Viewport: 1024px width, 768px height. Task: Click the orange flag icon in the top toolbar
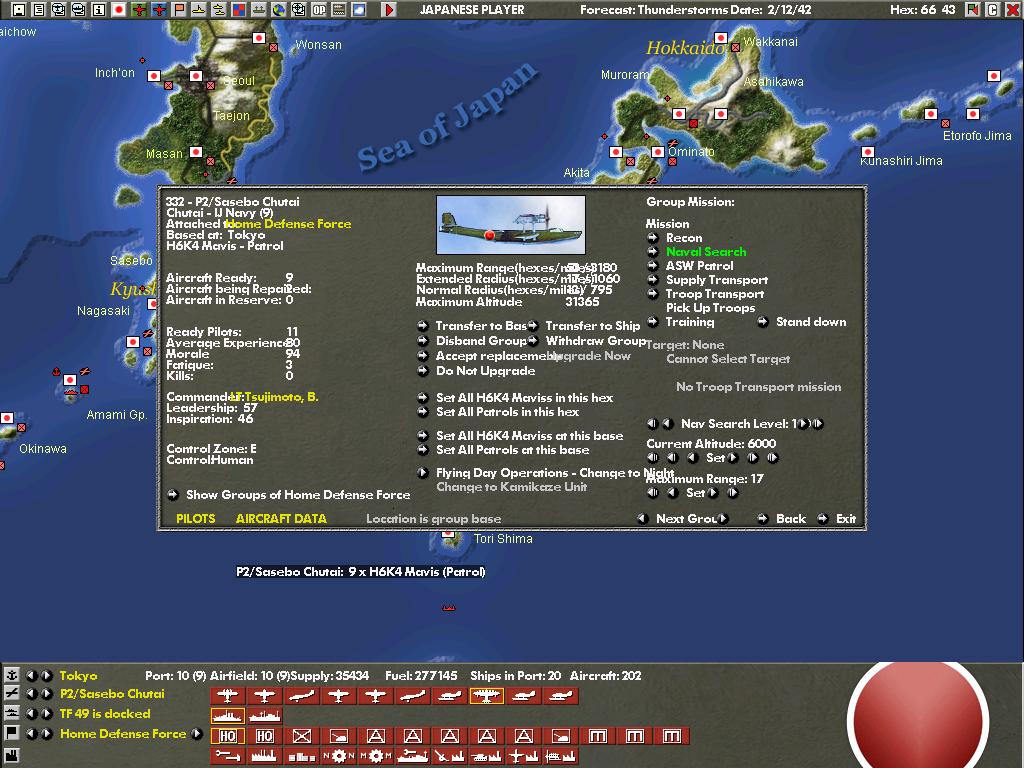[179, 10]
